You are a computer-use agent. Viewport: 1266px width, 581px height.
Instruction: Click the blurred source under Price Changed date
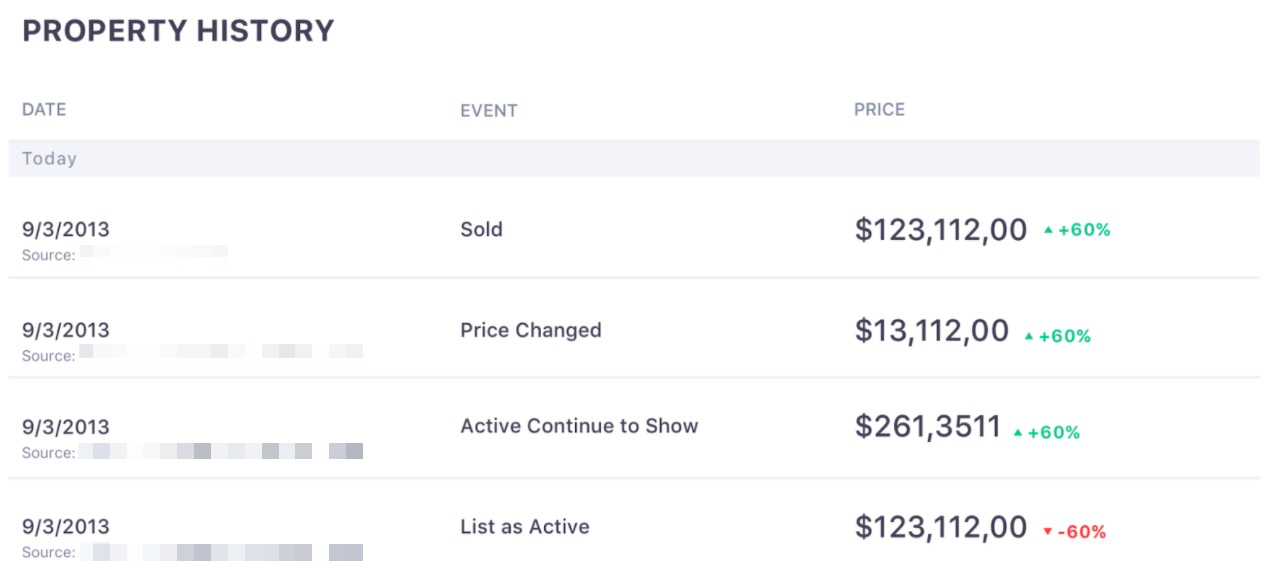(221, 352)
